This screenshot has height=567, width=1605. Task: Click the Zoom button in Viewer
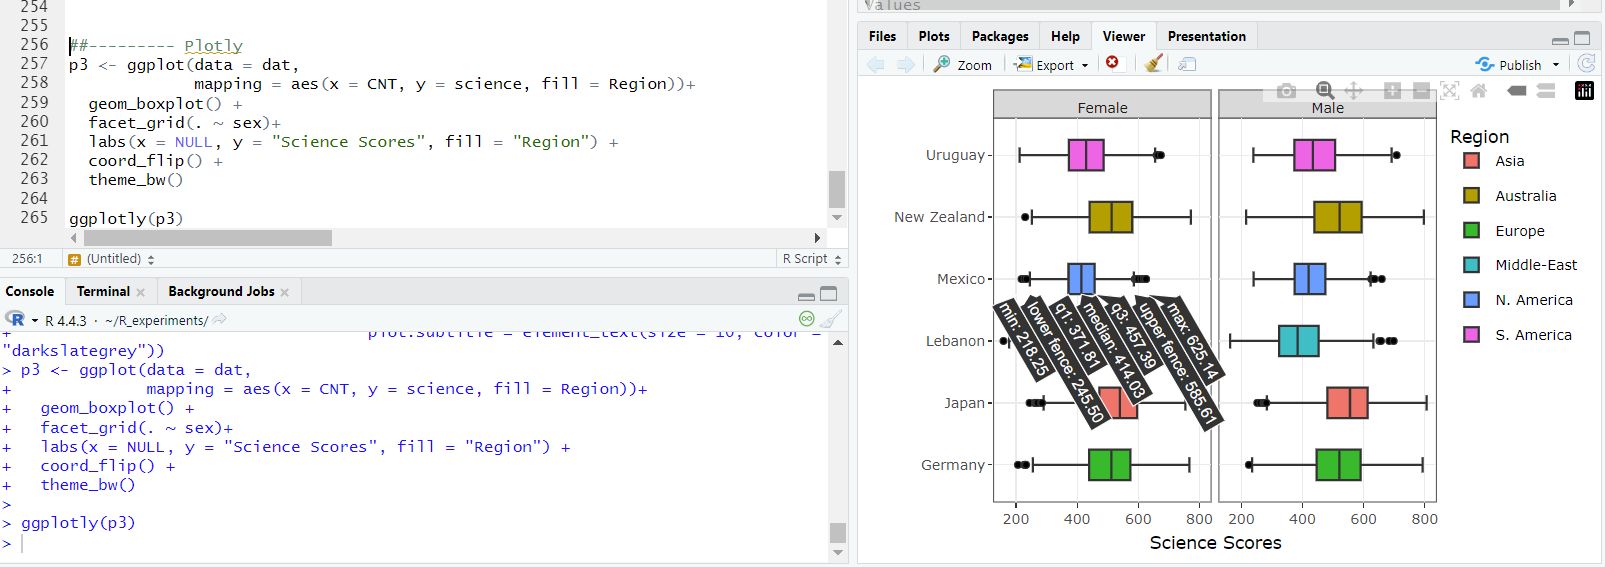[x=963, y=64]
